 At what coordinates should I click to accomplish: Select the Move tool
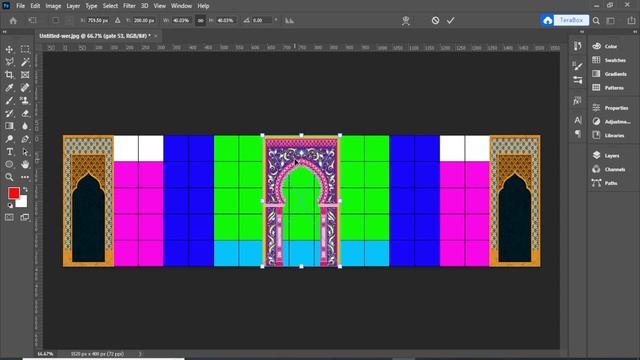pos(9,49)
